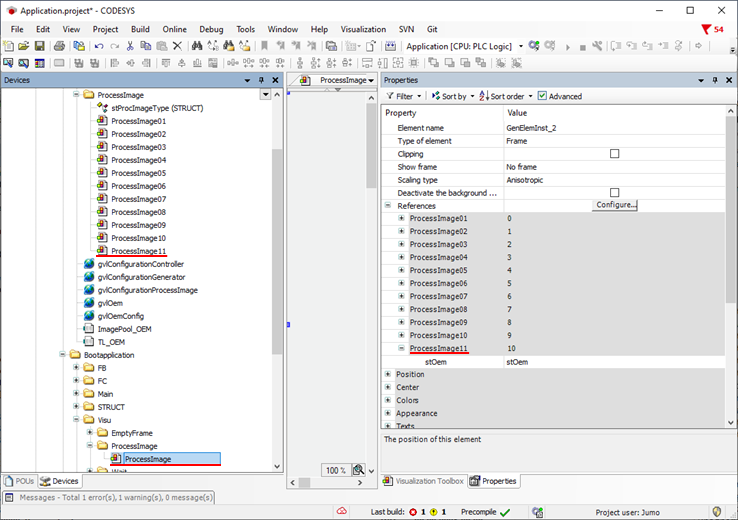738x520 pixels.
Task: Click the Login gear icon
Action: click(534, 46)
